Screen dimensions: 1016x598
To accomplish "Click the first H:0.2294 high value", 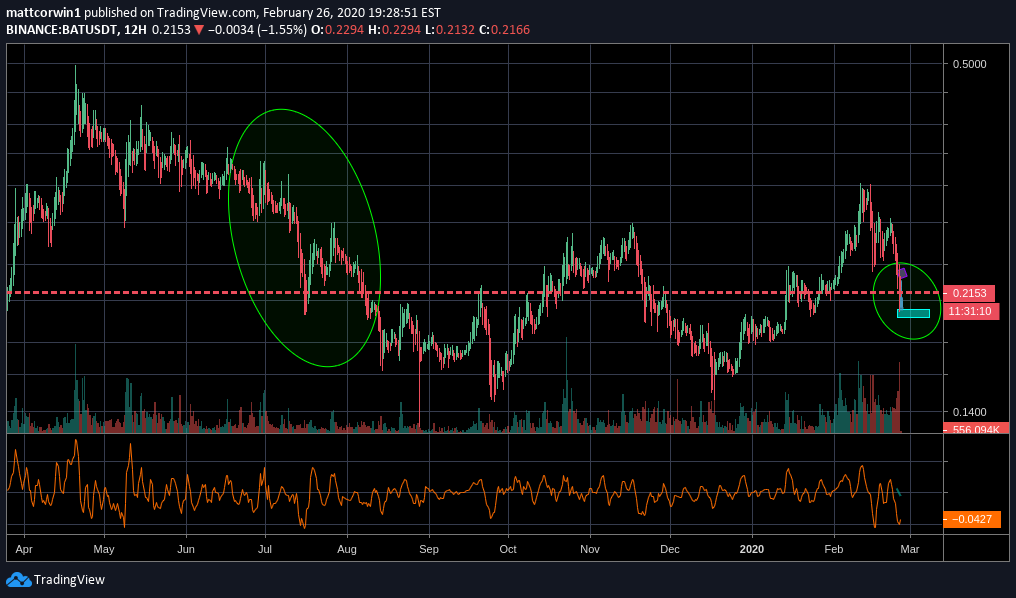I will point(393,30).
